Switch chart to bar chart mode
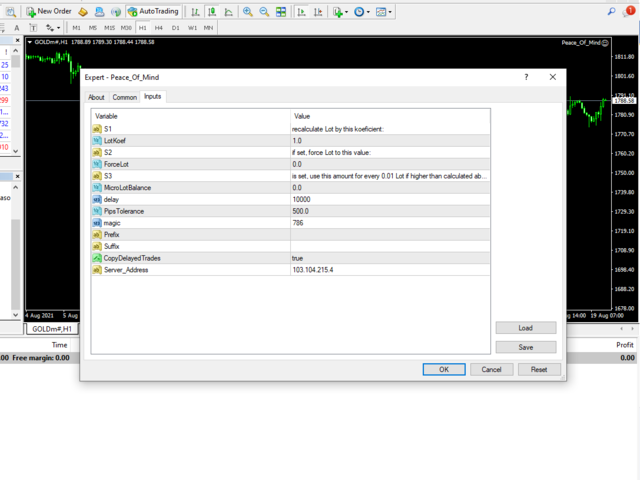Screen dimensions: 640x480 point(196,12)
